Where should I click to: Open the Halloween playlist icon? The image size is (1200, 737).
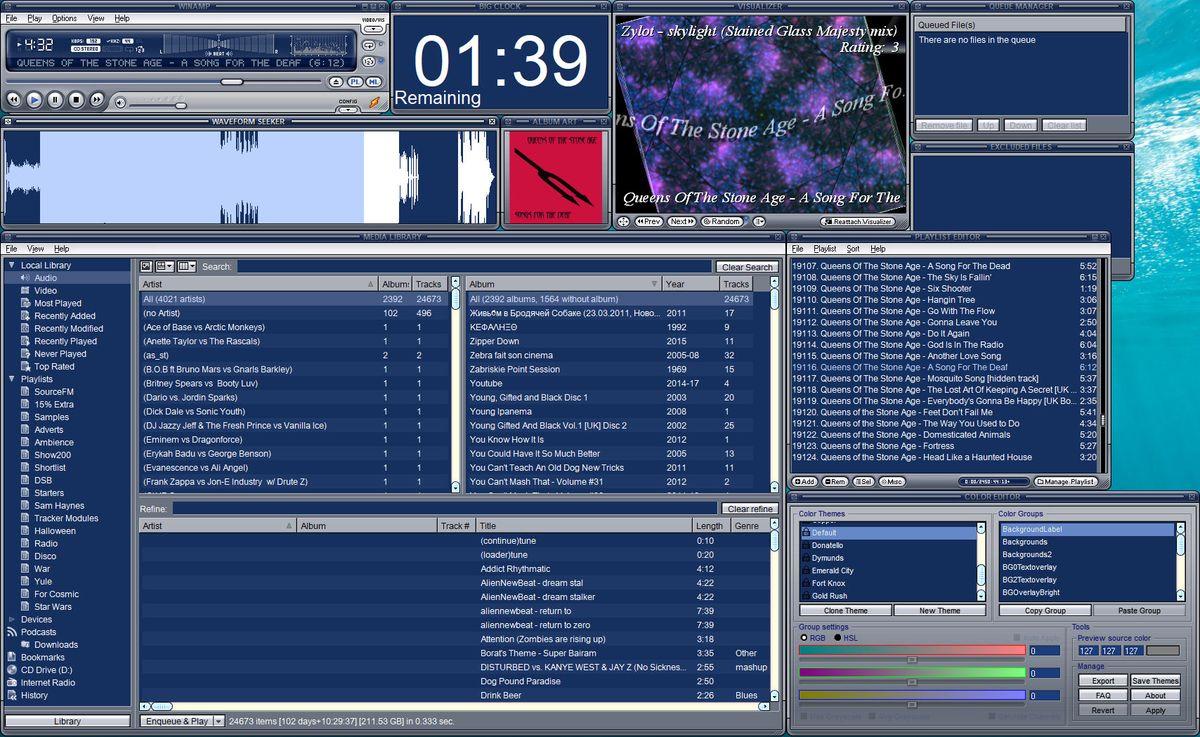[x=25, y=531]
